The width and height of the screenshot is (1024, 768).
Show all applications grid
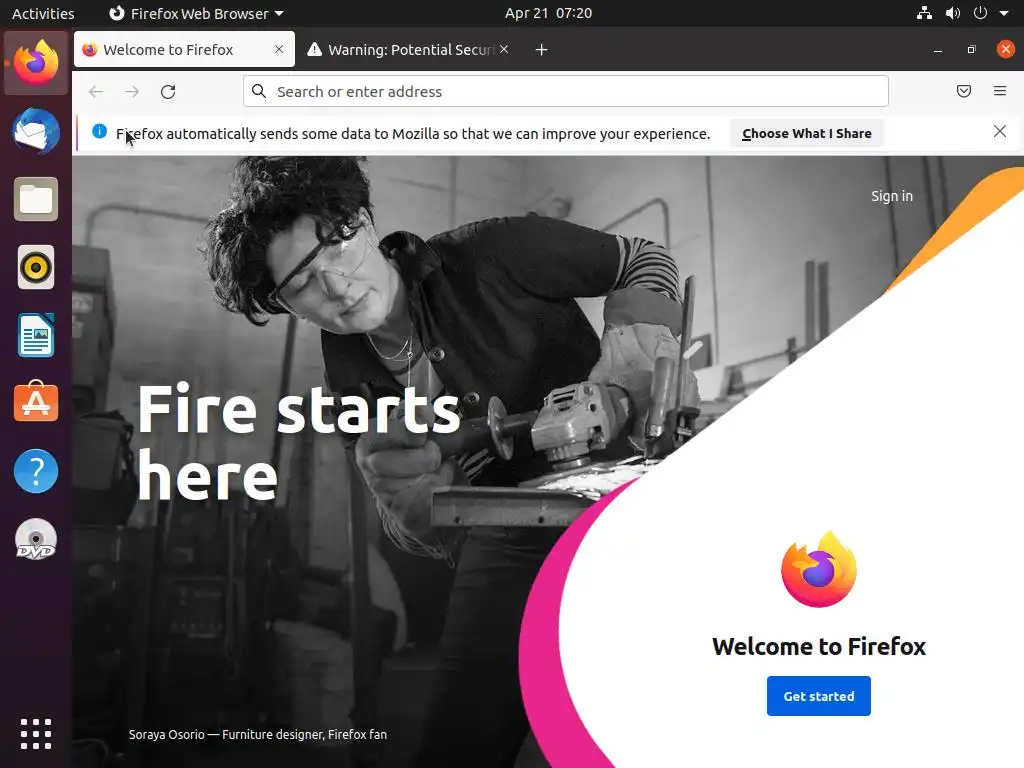(x=36, y=733)
